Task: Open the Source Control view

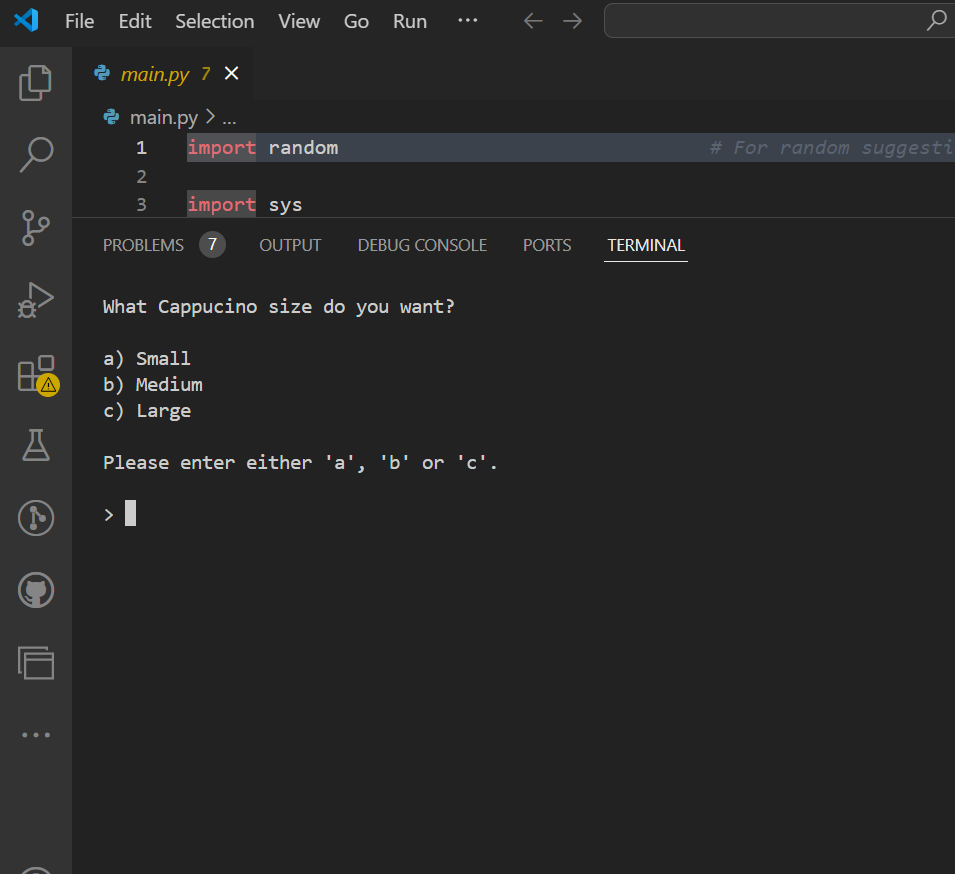Action: [35, 228]
